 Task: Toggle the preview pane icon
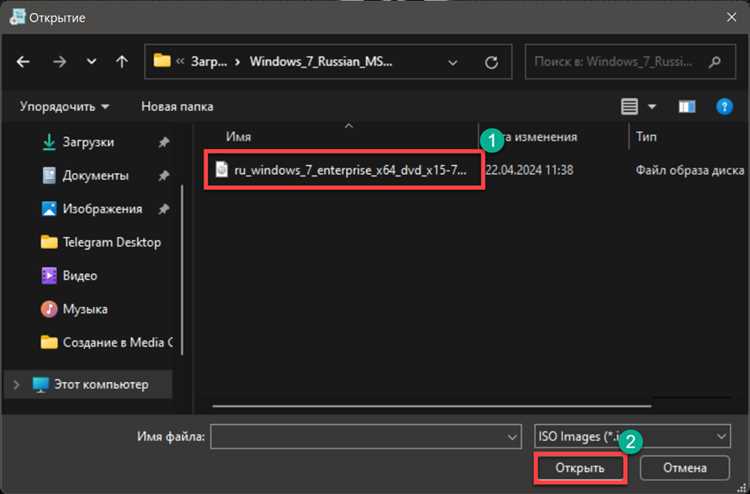(687, 107)
